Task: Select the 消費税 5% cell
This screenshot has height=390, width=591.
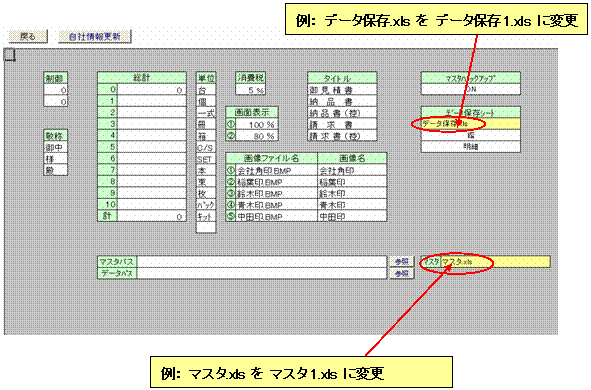Action: click(251, 90)
